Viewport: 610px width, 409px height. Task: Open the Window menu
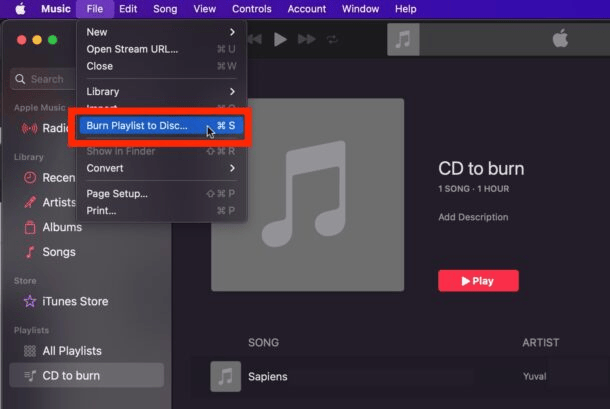360,9
